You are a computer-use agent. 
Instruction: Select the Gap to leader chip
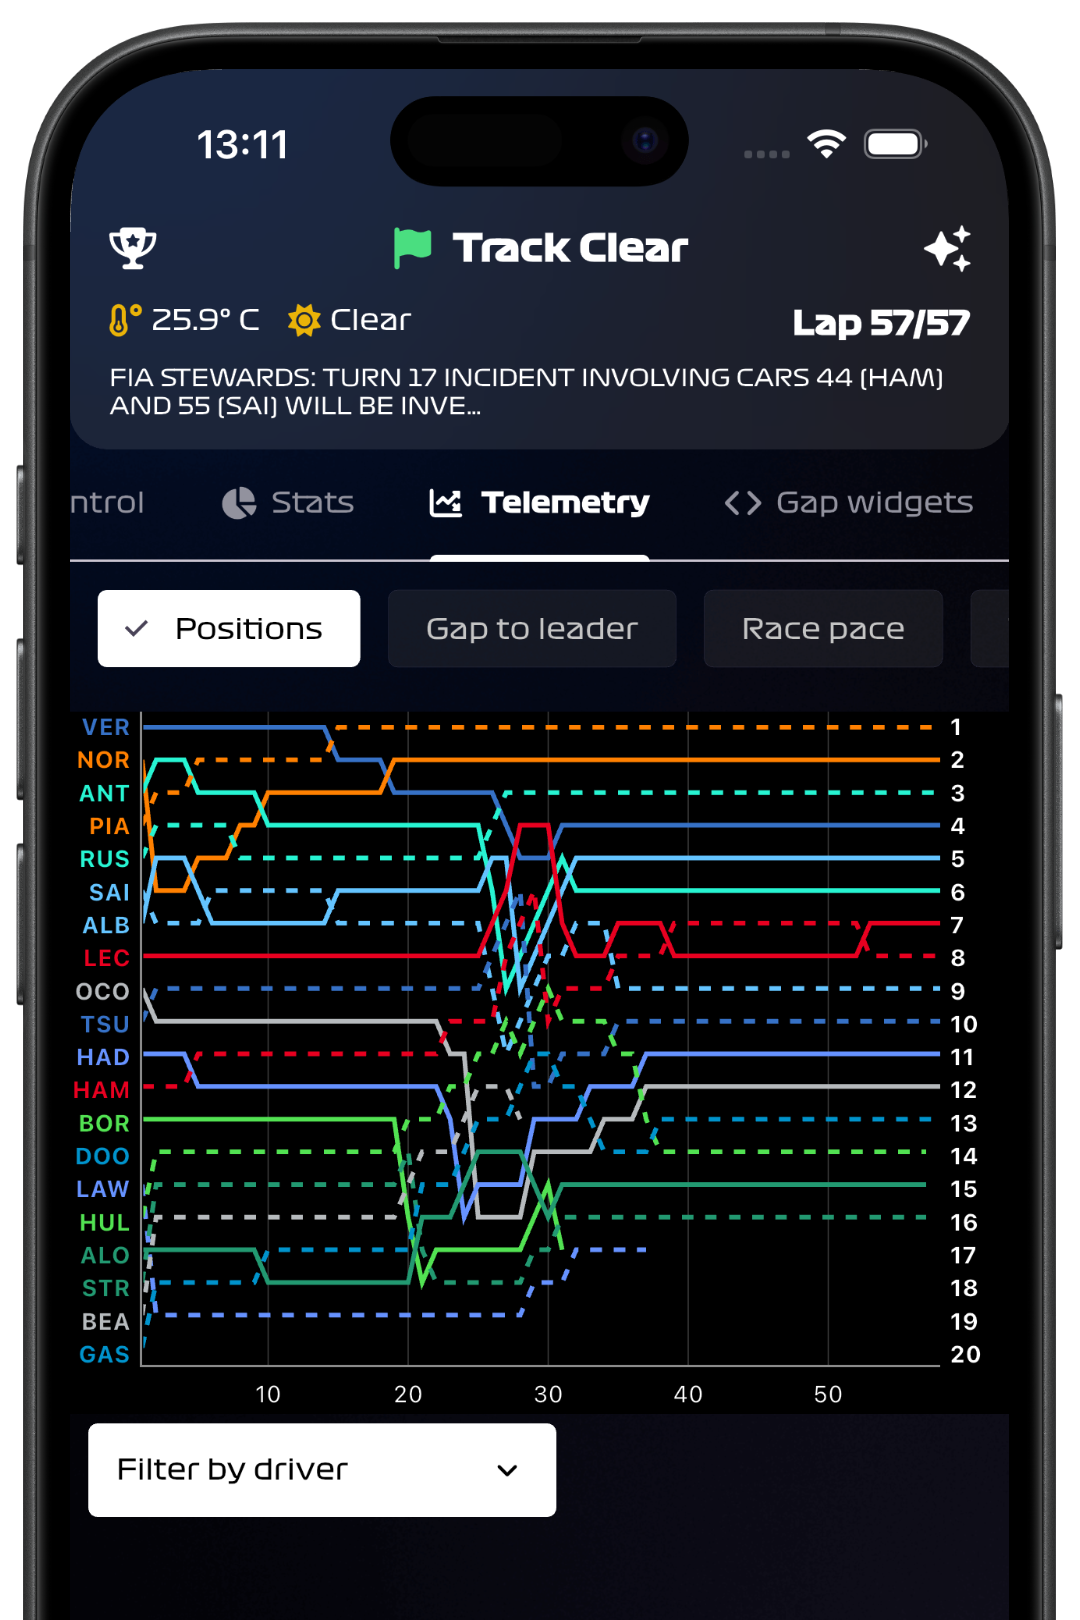[532, 628]
